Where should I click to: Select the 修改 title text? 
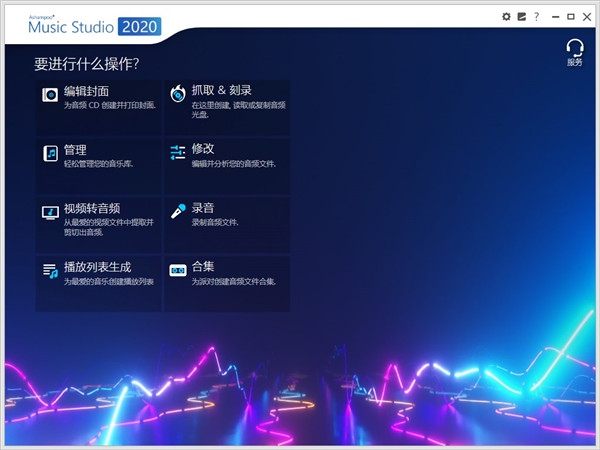(x=203, y=148)
